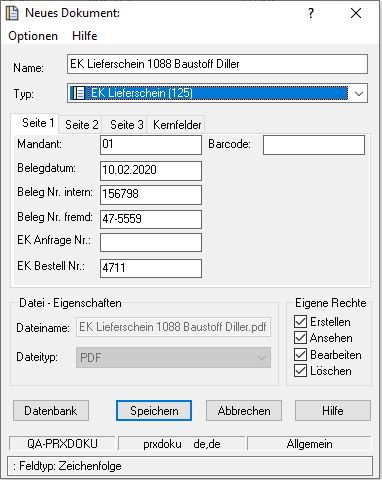Toggle the Bearbeiten checkbox
Image resolution: width=382 pixels, height=480 pixels.
300,355
